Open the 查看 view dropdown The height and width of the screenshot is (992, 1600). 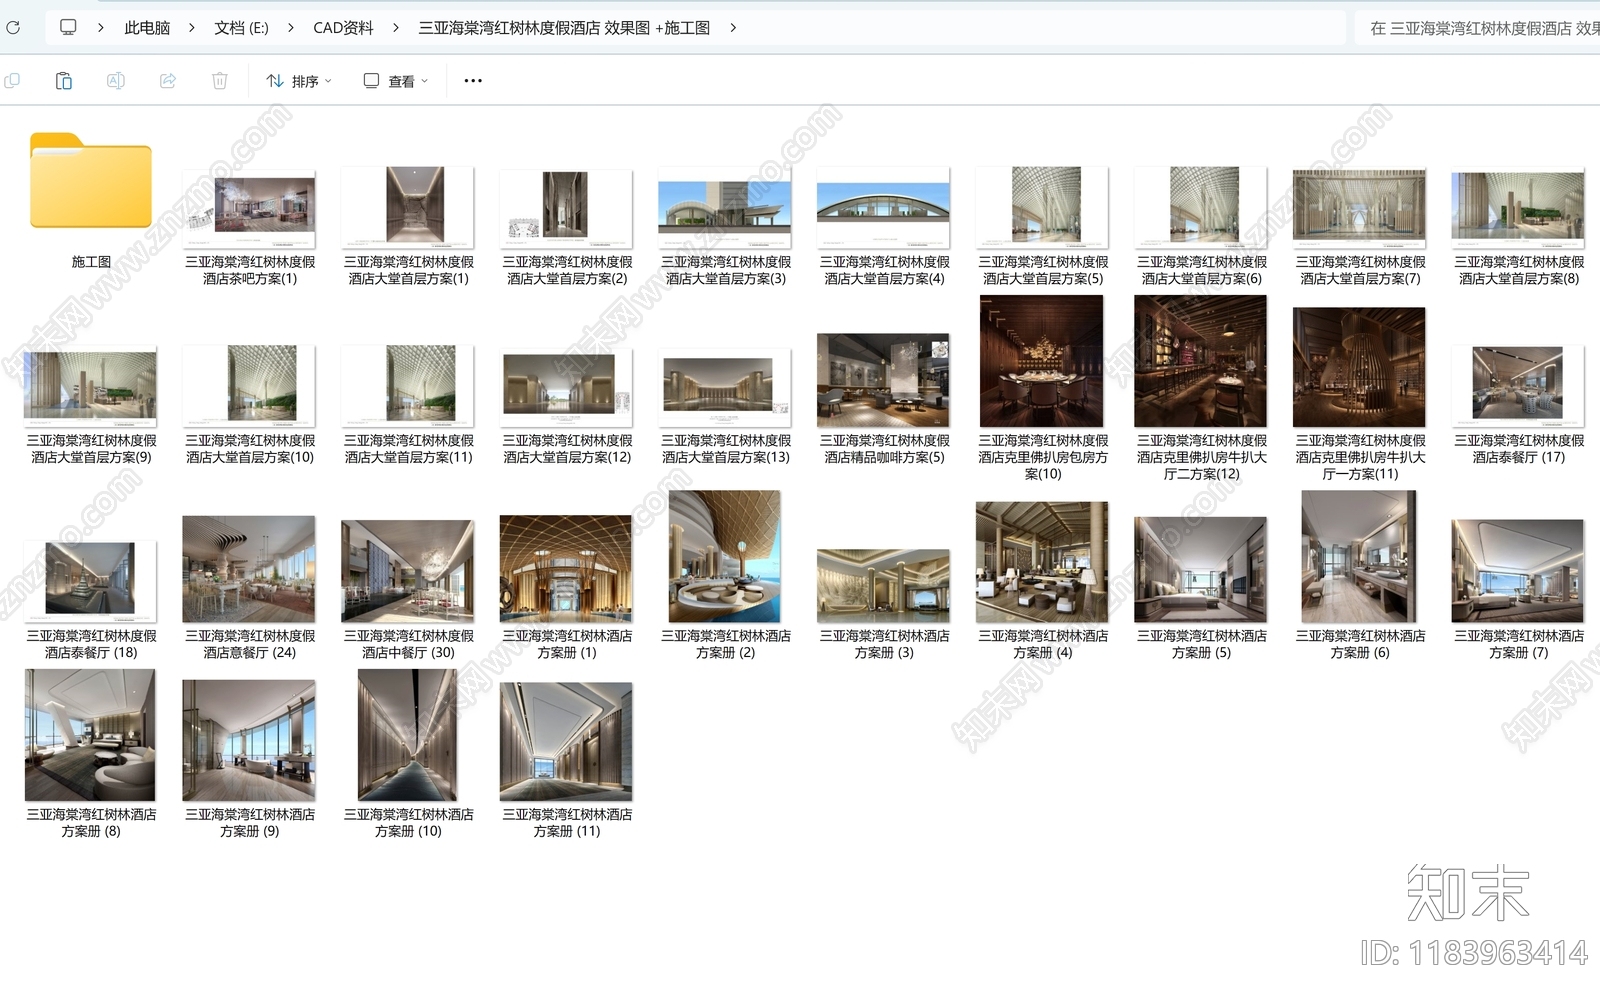(x=396, y=81)
